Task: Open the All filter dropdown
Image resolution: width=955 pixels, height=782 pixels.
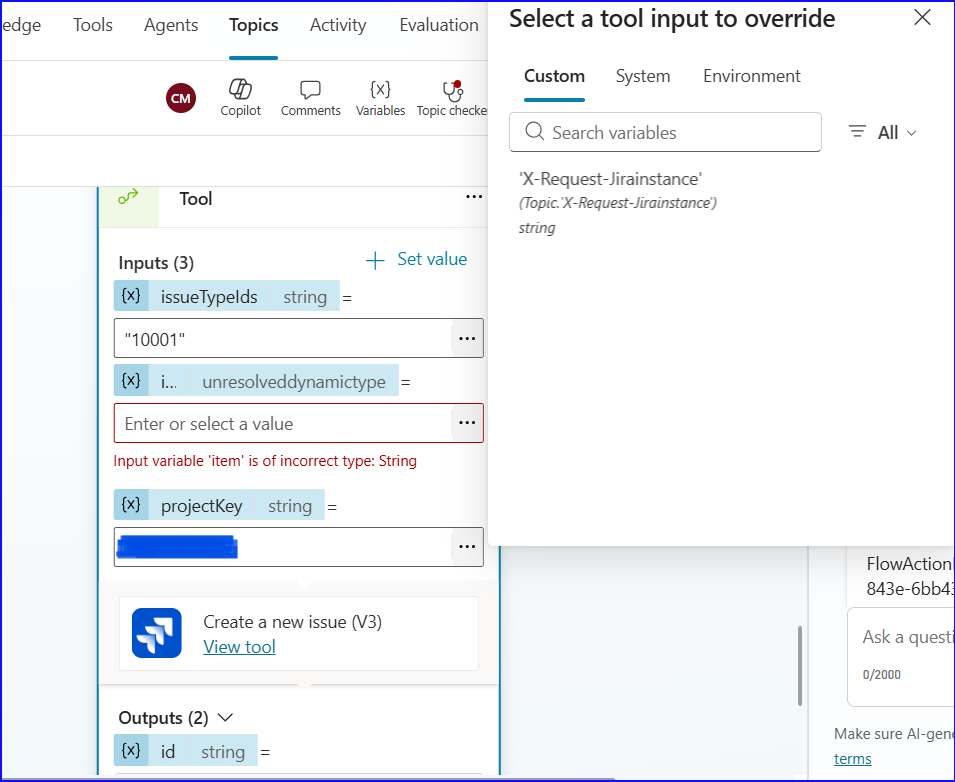Action: [x=897, y=132]
